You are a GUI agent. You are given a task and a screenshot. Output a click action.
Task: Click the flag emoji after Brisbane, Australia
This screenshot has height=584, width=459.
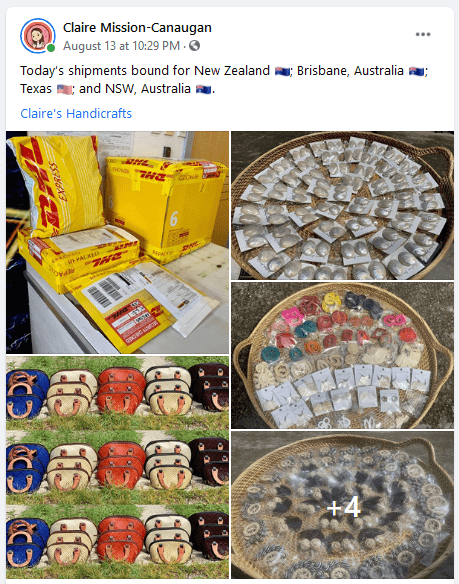[416, 71]
